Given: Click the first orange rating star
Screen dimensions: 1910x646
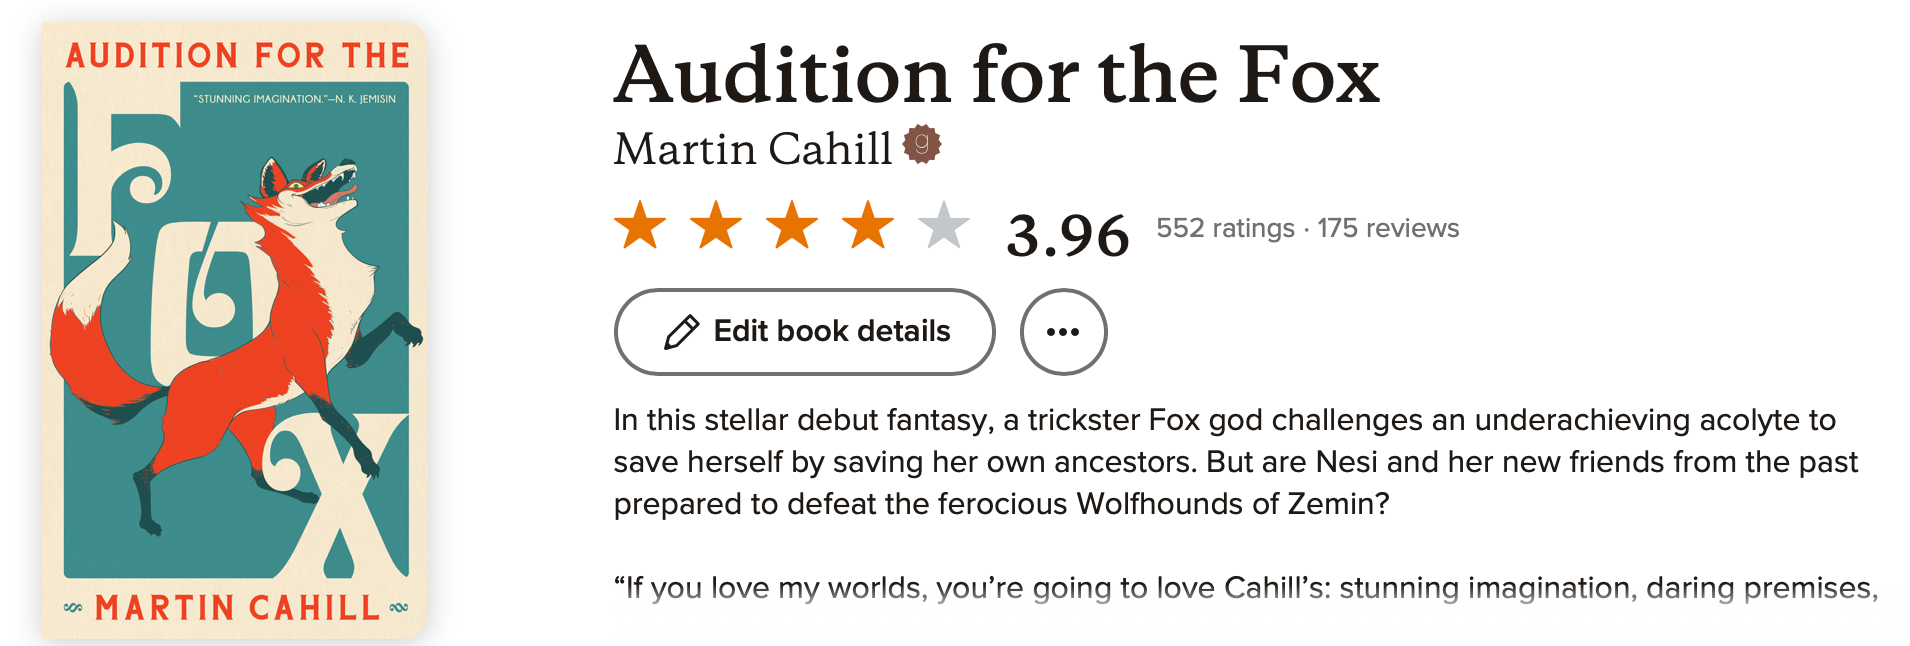Looking at the screenshot, I should coord(640,225).
